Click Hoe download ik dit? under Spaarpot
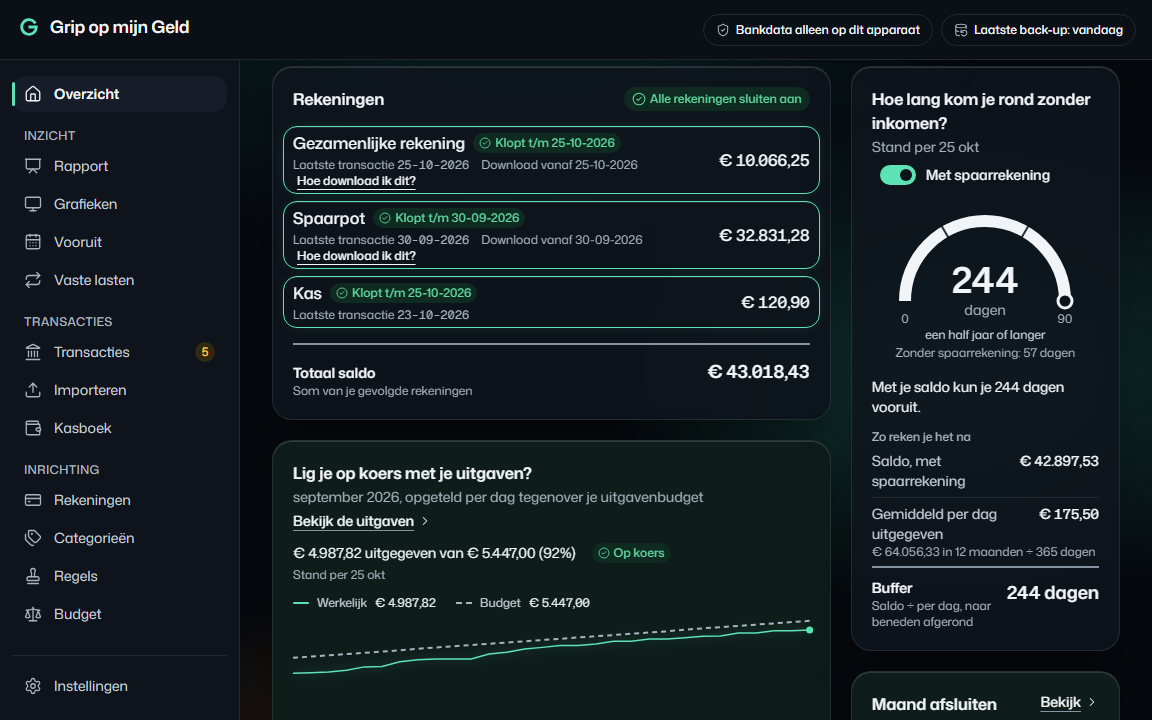This screenshot has height=720, width=1152. pos(356,256)
